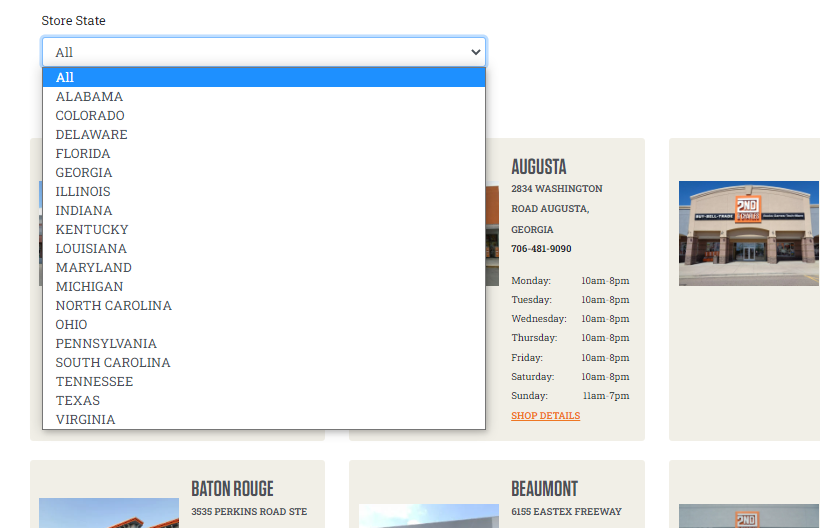Filter stores by PENNSYLVANIA
The height and width of the screenshot is (528, 820).
click(264, 343)
